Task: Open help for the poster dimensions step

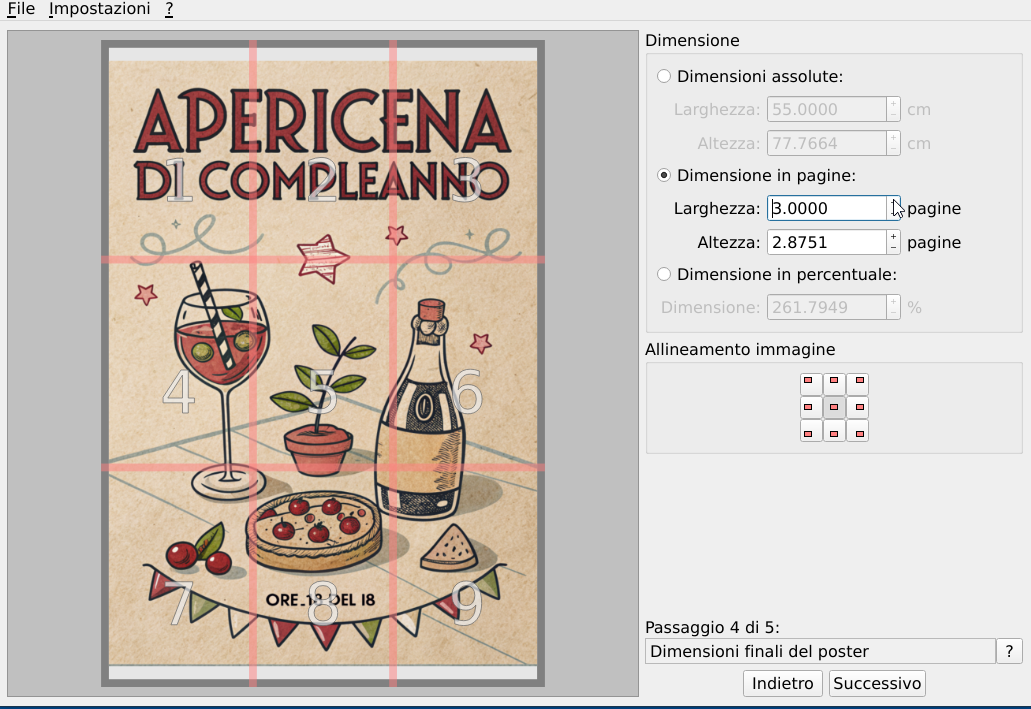Action: pyautogui.click(x=1009, y=651)
